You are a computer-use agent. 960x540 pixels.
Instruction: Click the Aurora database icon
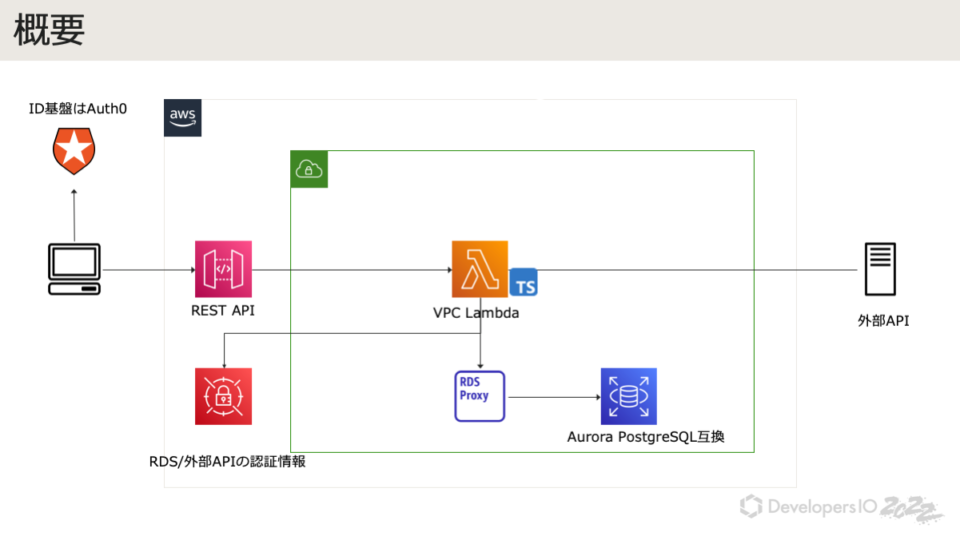click(628, 396)
